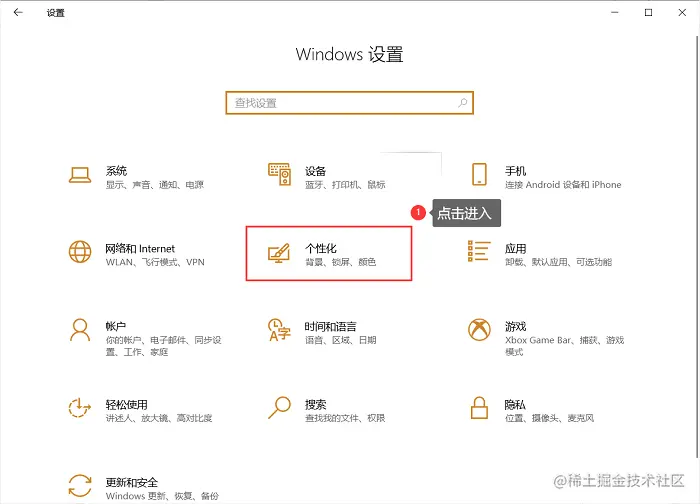This screenshot has width=700, height=504.
Task: Click the vertical scrollbar on the right
Action: click(697, 246)
